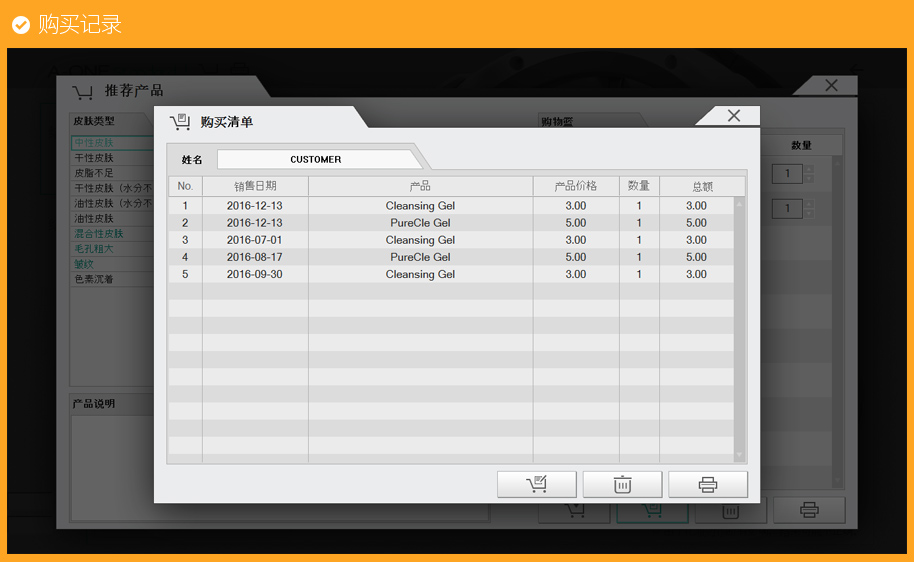
Task: Click the cart icon beside 推荐产品 title
Action: coord(83,91)
